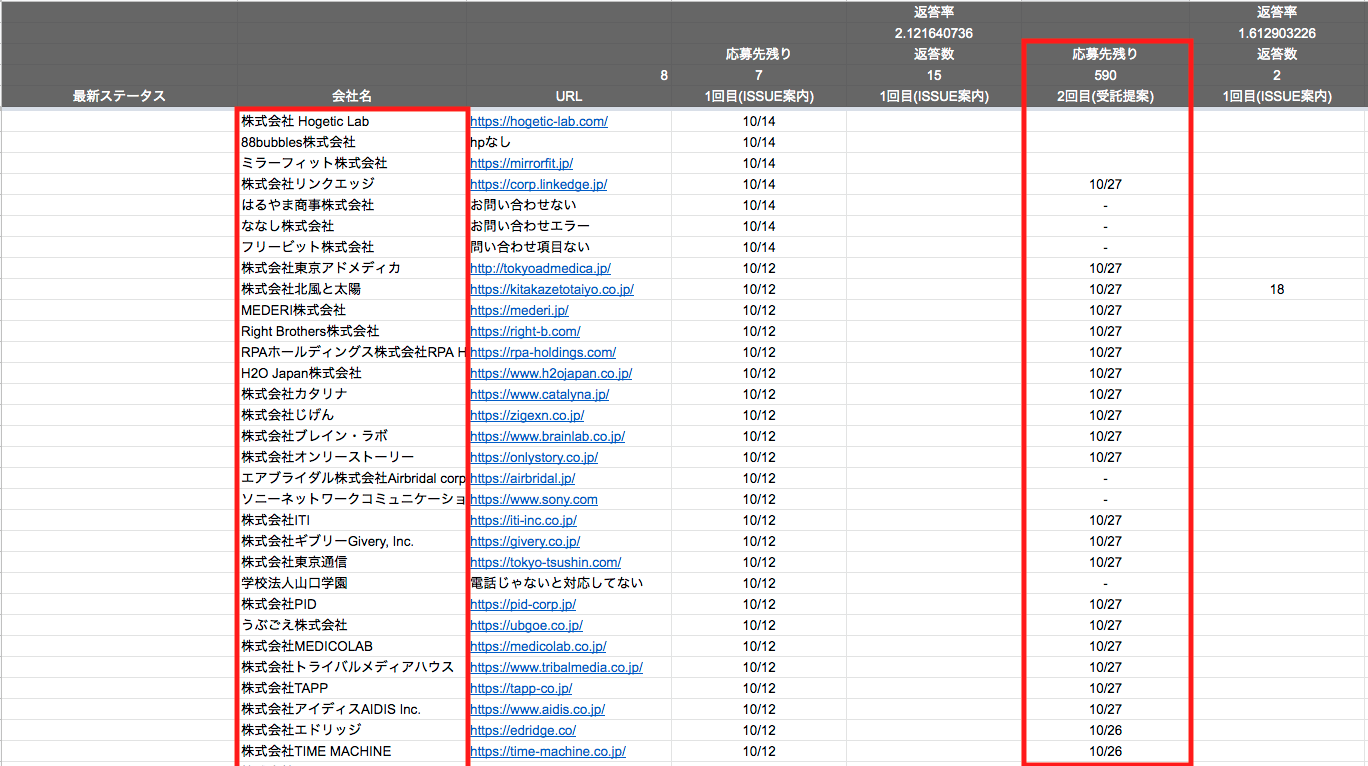Select the 1.612903226 rate cell
1368x766 pixels.
click(x=1277, y=33)
